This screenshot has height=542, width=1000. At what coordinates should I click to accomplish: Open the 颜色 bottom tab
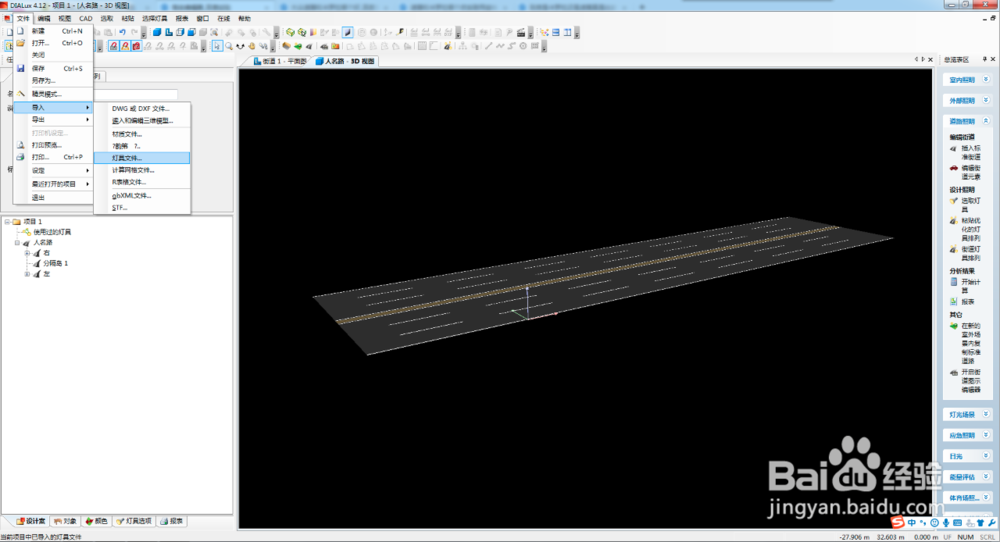click(x=96, y=521)
